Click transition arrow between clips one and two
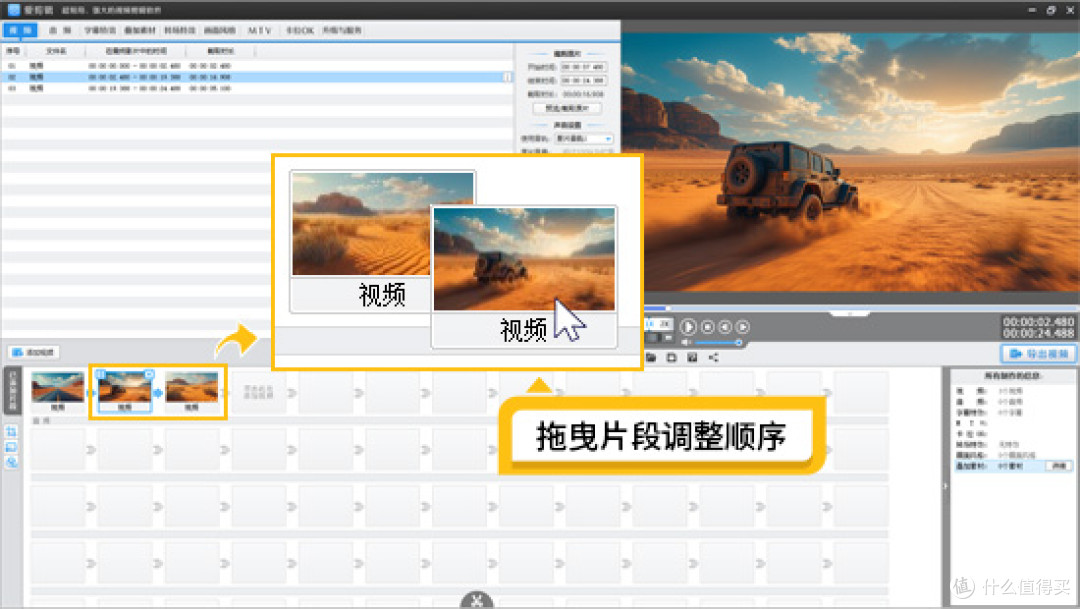1080x609 pixels. [91, 393]
